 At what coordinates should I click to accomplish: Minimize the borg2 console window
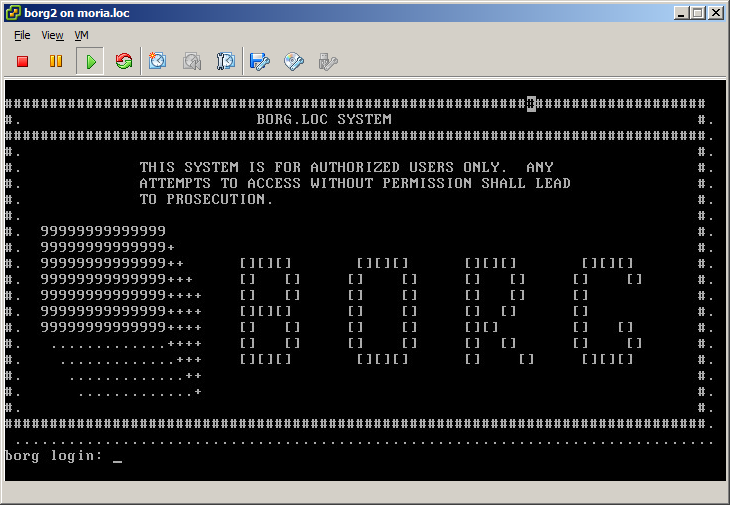[682, 13]
